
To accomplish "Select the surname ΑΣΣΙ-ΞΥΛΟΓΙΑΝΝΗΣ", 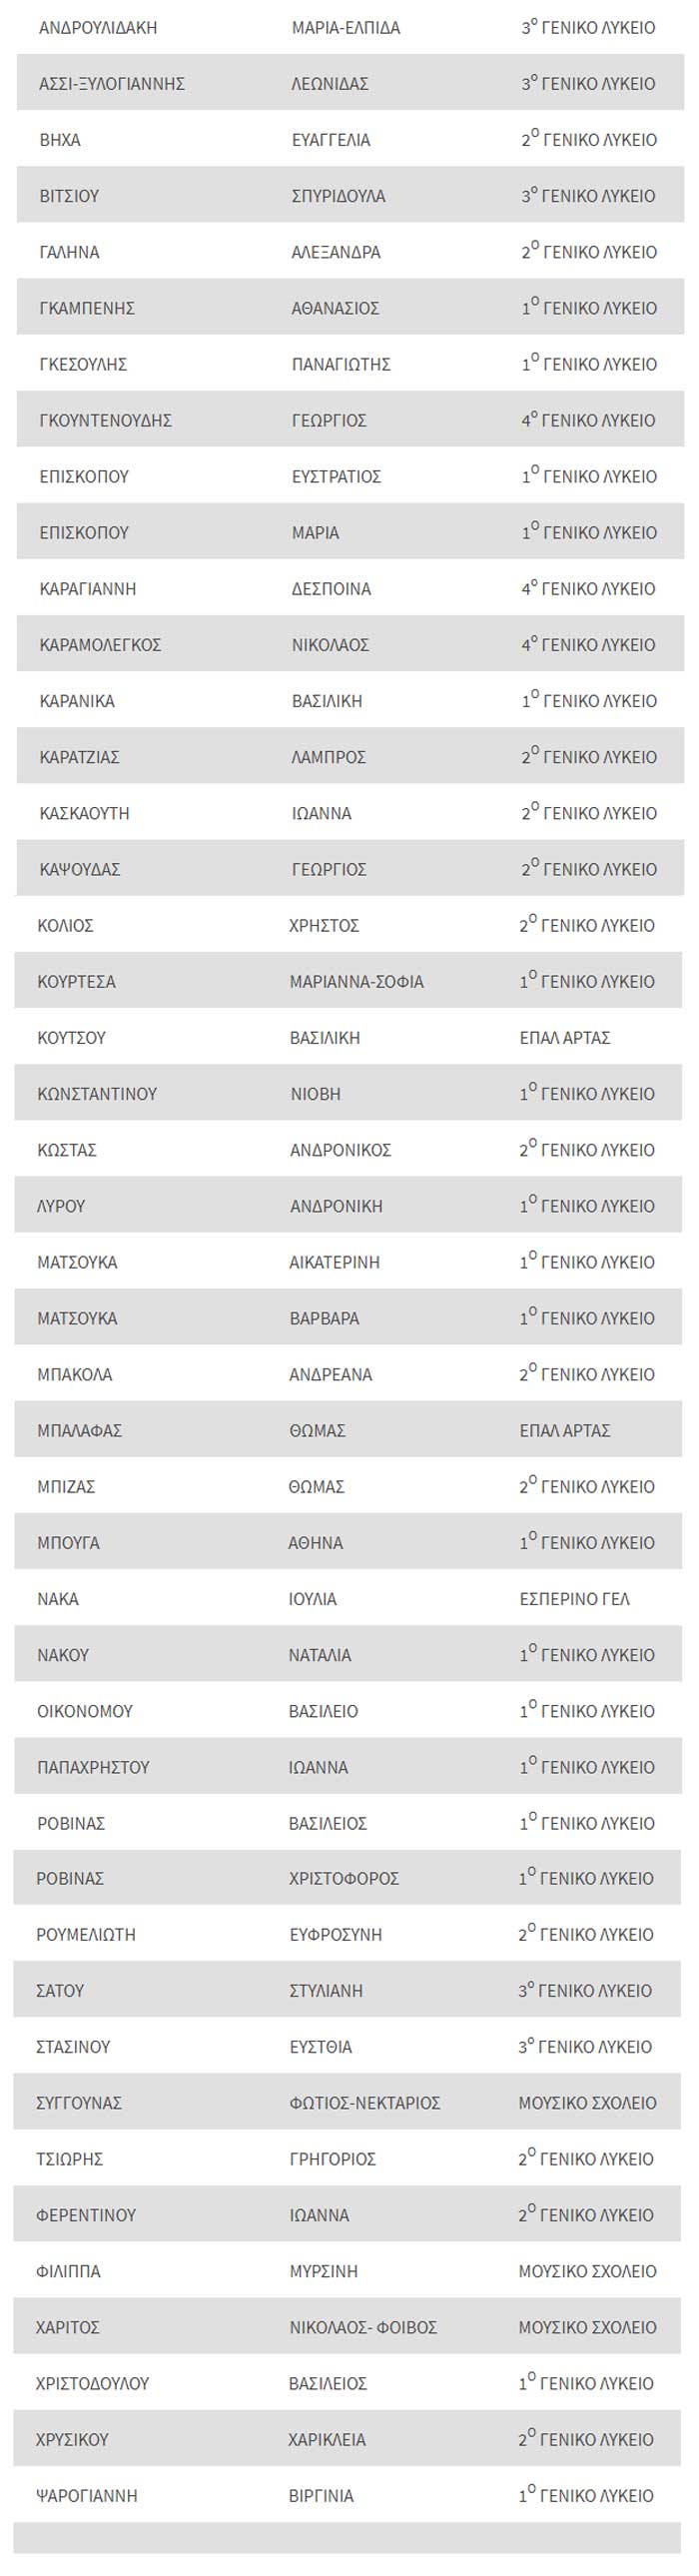I will pyautogui.click(x=112, y=84).
